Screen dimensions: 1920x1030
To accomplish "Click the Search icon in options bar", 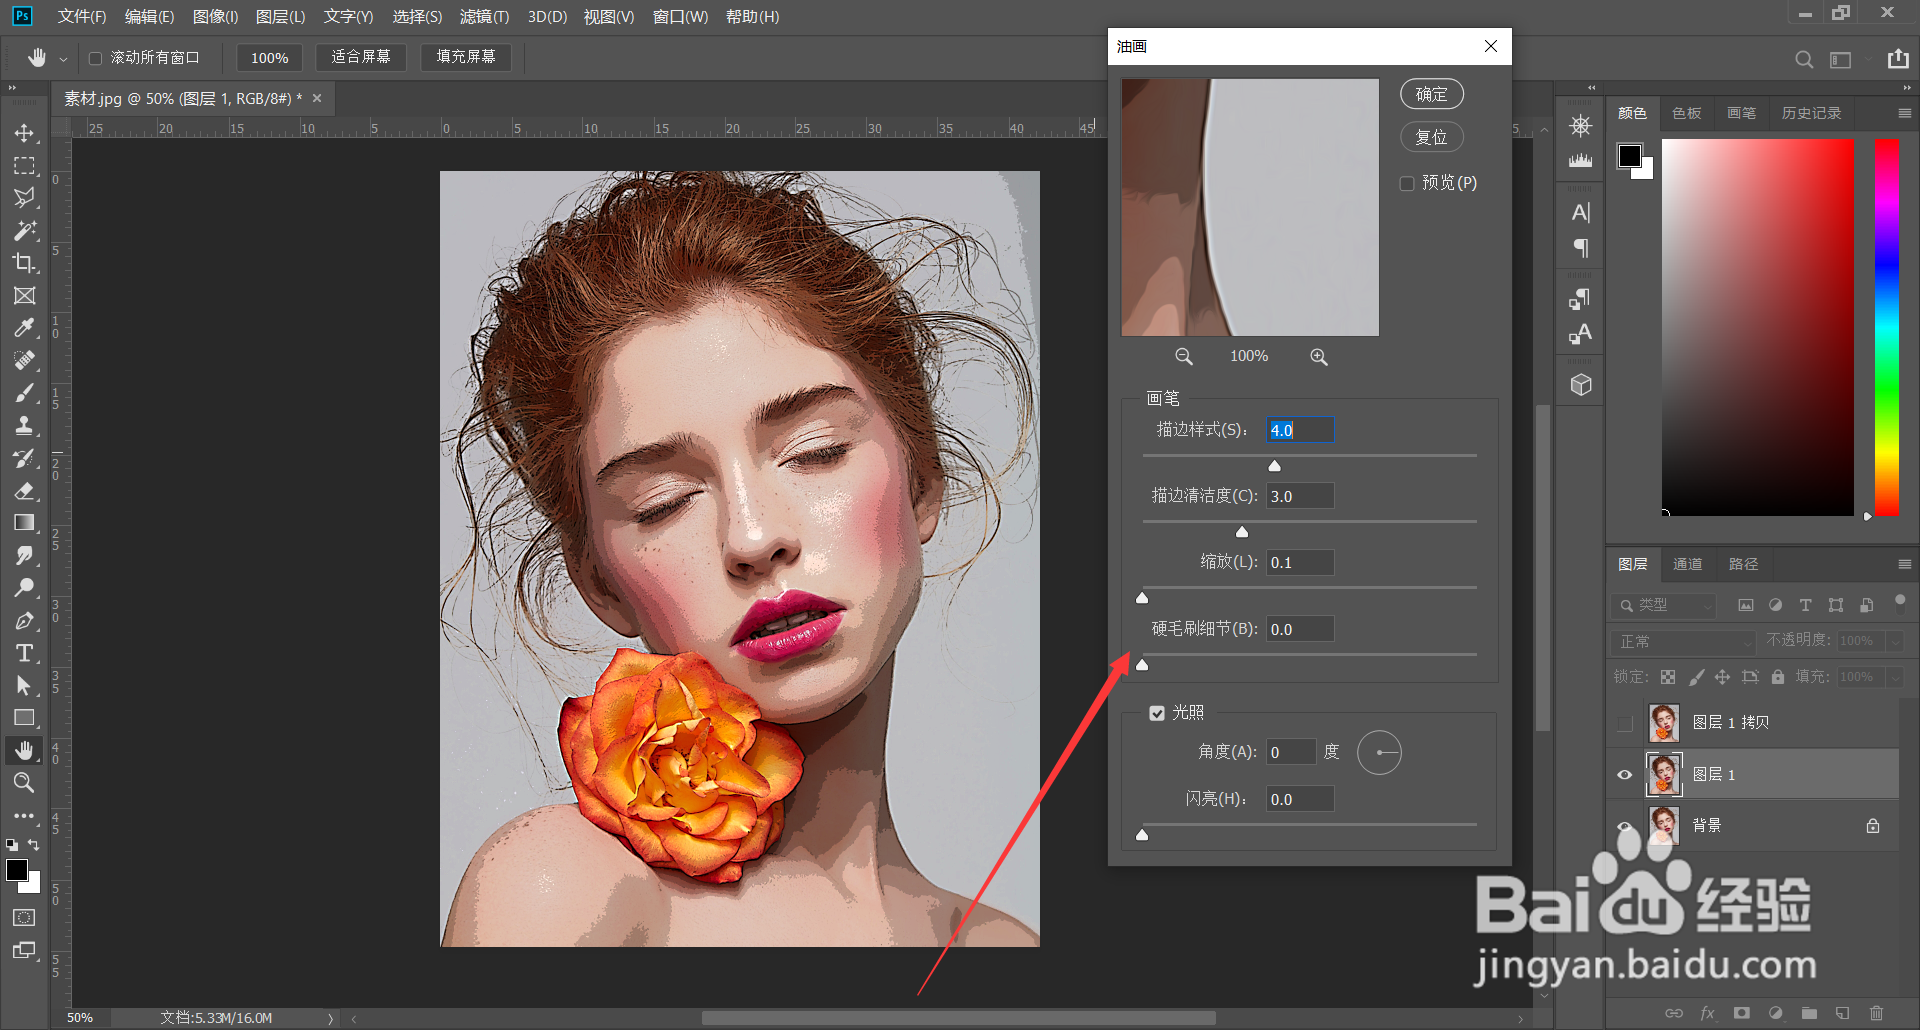I will coord(1804,59).
